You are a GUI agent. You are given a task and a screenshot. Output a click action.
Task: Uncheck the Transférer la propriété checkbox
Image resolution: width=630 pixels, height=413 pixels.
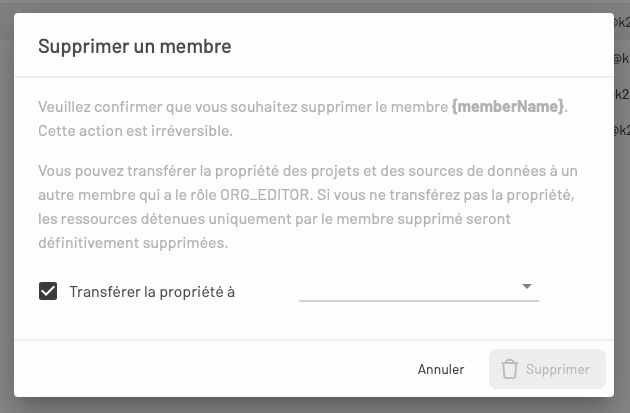click(x=47, y=292)
